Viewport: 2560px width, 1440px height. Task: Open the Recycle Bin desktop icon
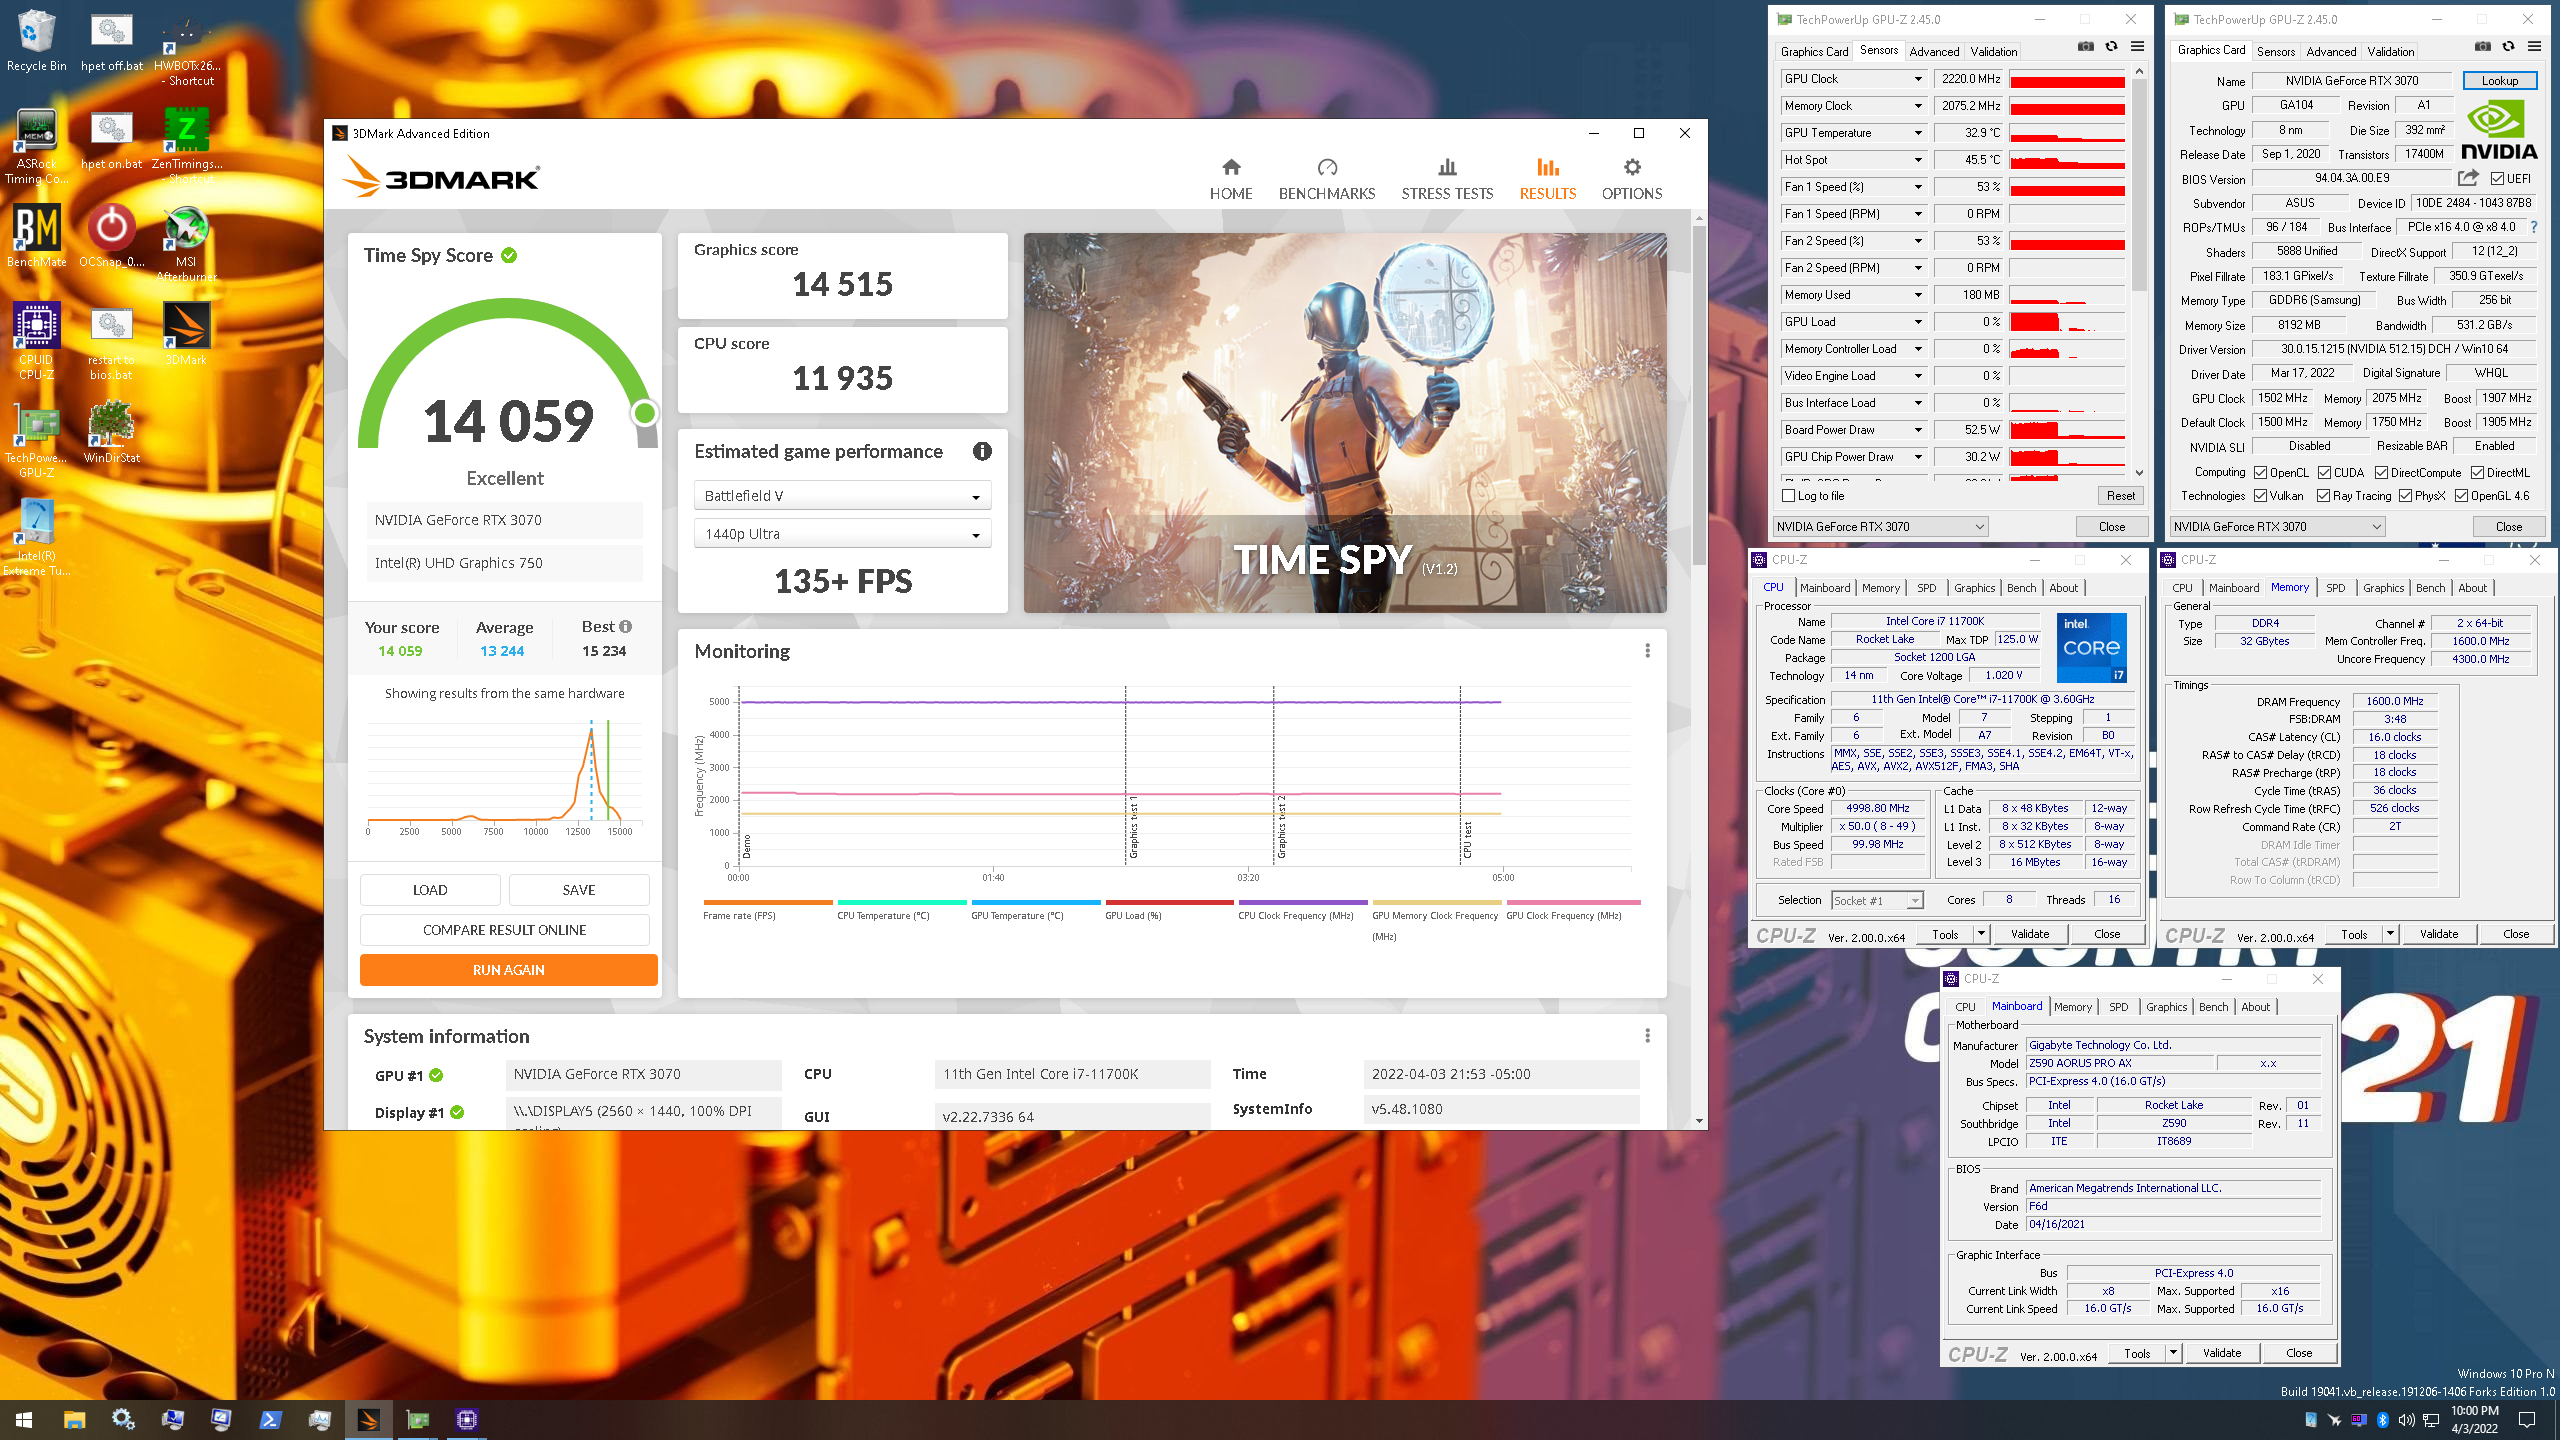coord(36,41)
